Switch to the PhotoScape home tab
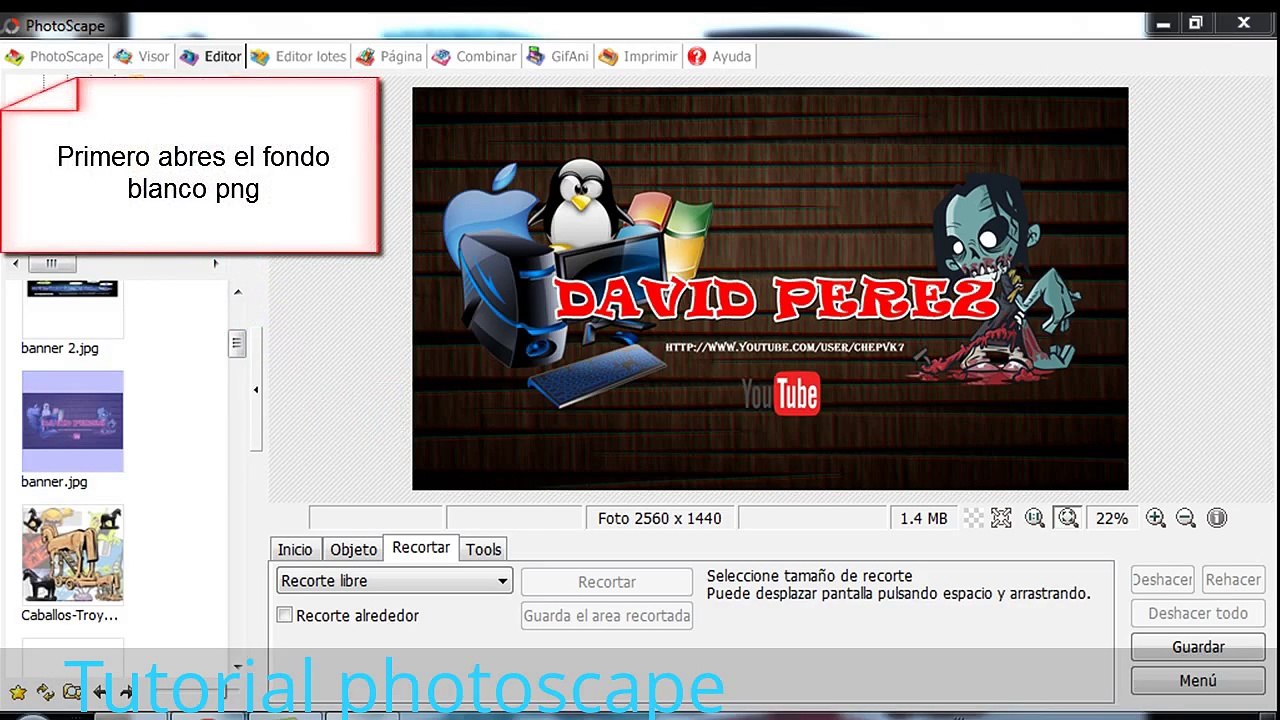The width and height of the screenshot is (1280, 720). [55, 56]
